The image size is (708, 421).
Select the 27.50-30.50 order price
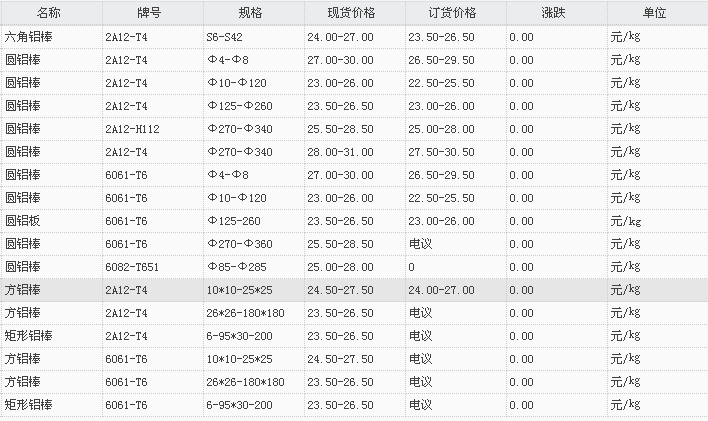(441, 152)
